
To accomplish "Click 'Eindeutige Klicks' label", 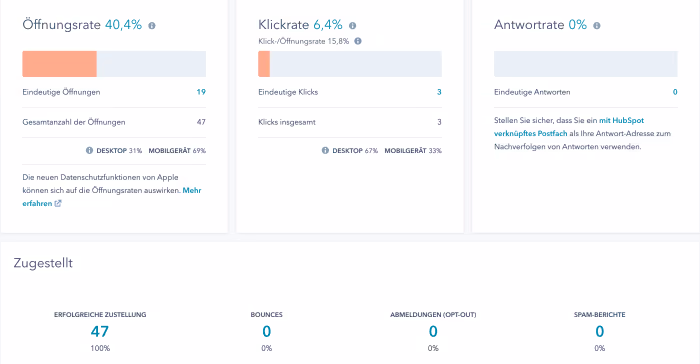I will pyautogui.click(x=288, y=92).
